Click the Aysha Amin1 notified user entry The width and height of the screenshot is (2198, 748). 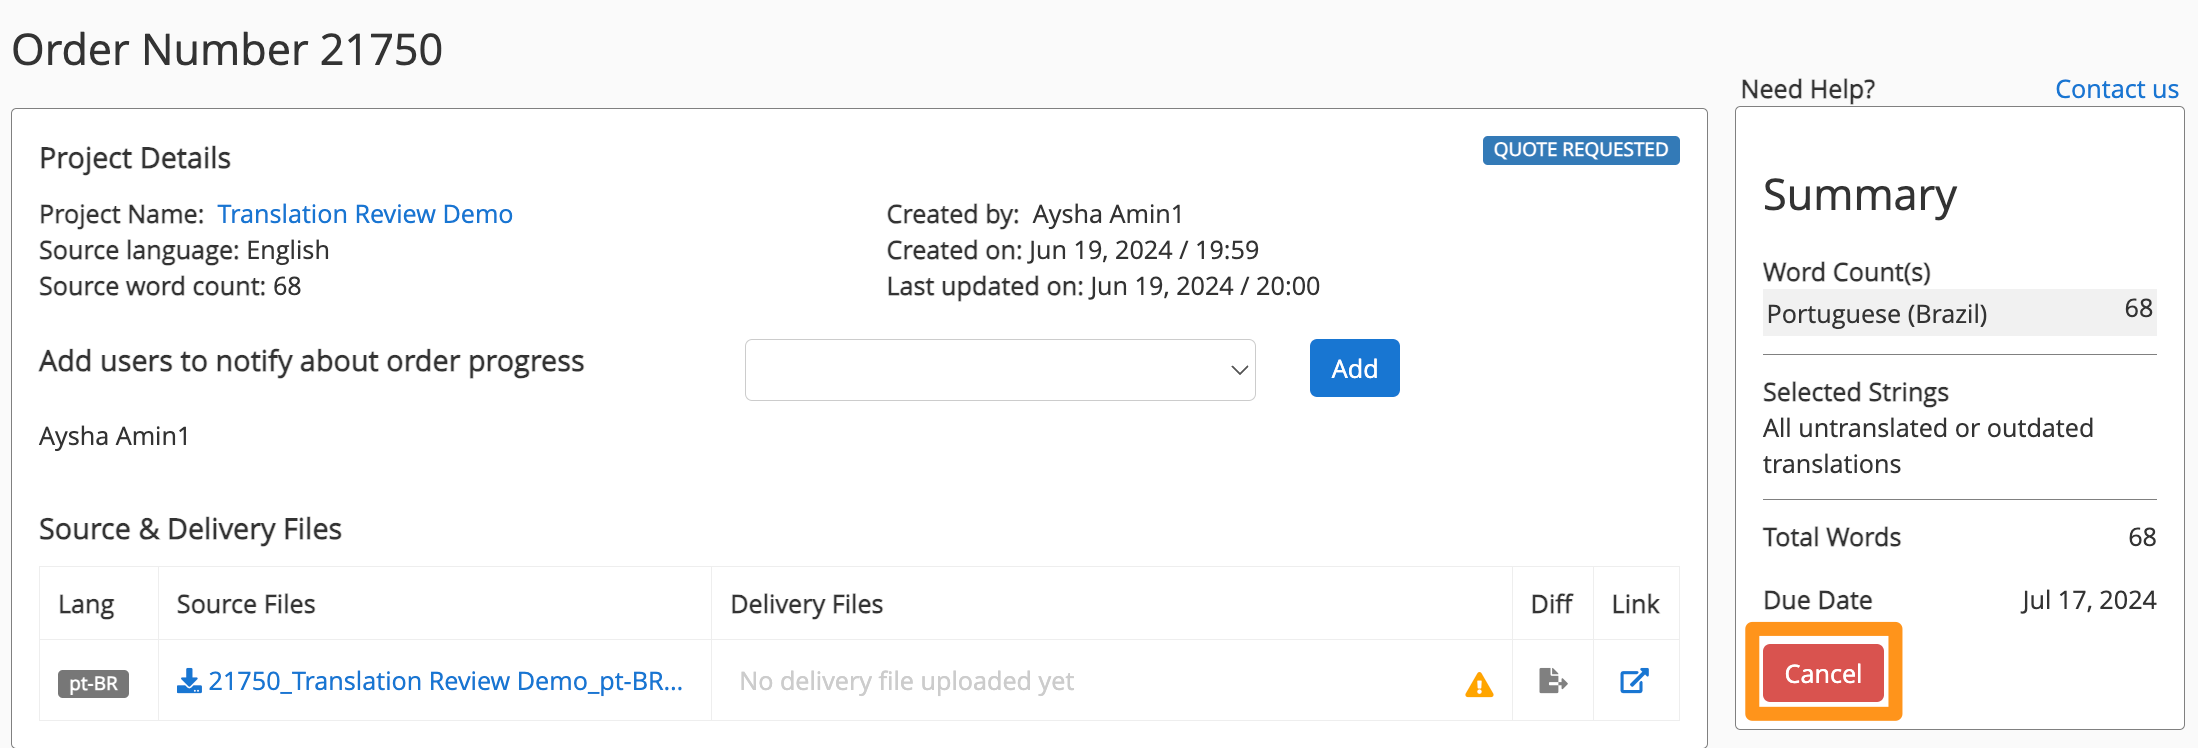(x=114, y=436)
